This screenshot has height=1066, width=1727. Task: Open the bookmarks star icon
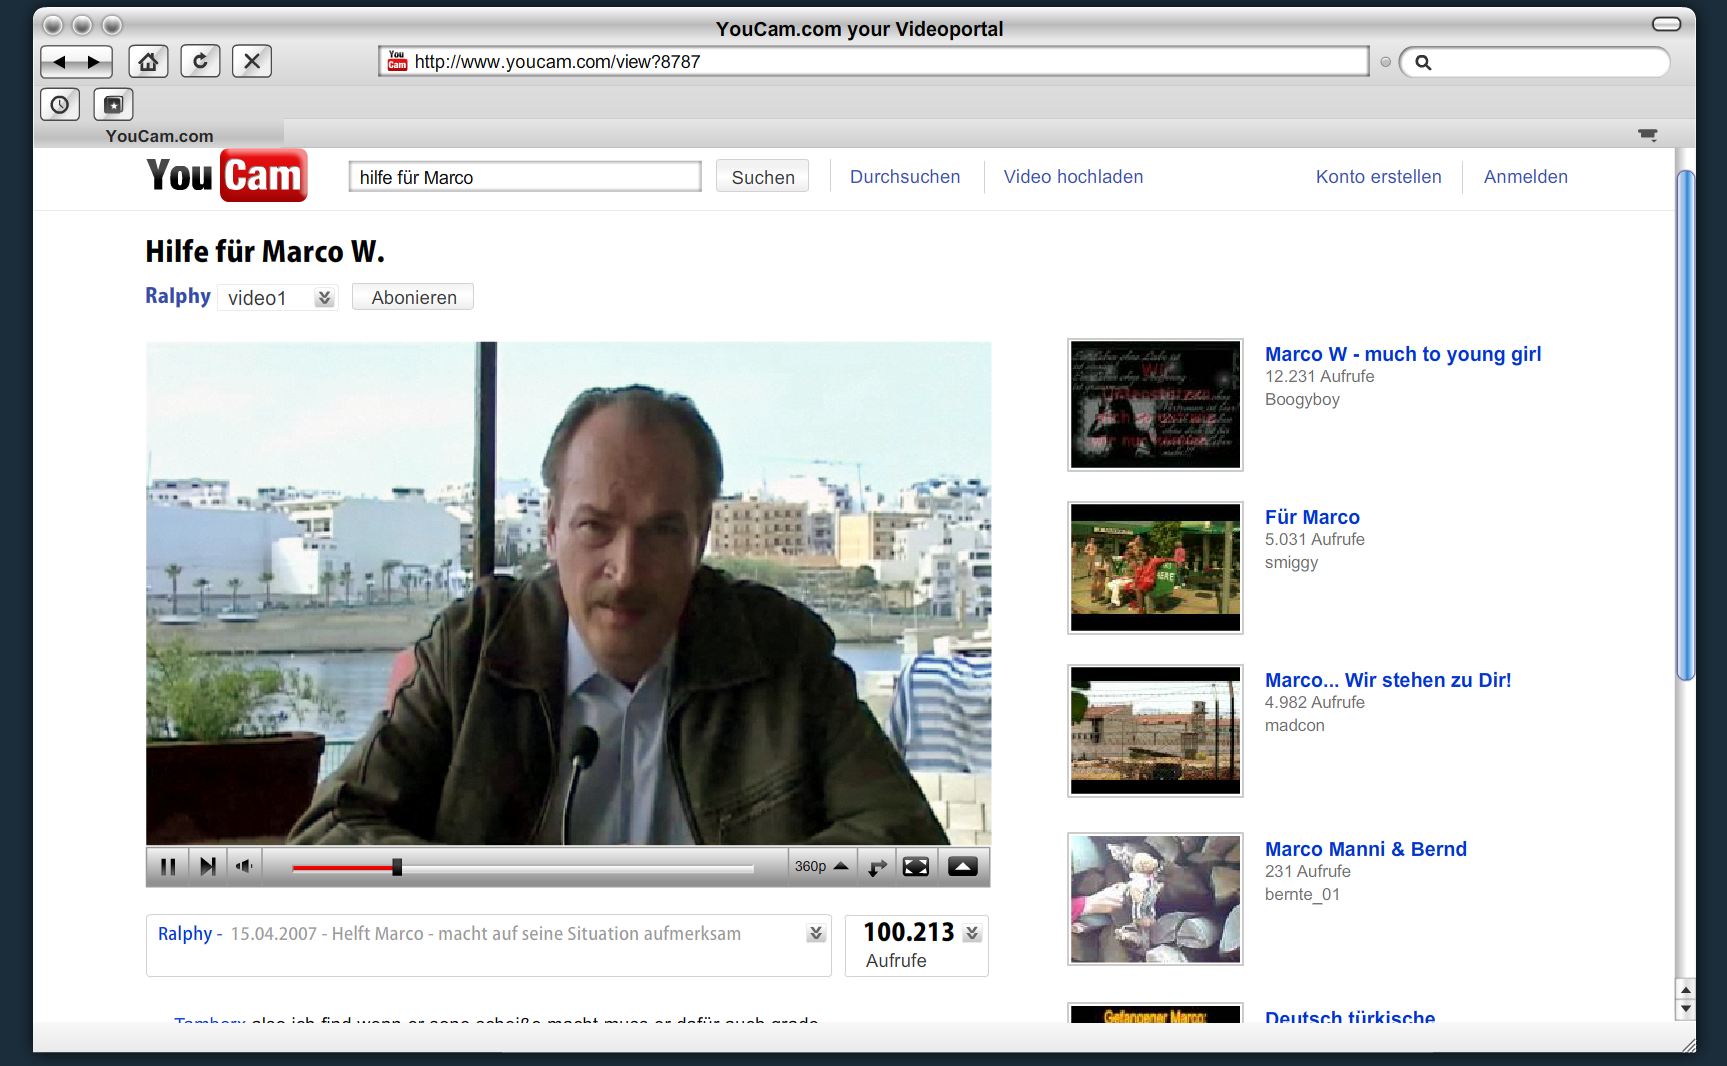tap(113, 105)
